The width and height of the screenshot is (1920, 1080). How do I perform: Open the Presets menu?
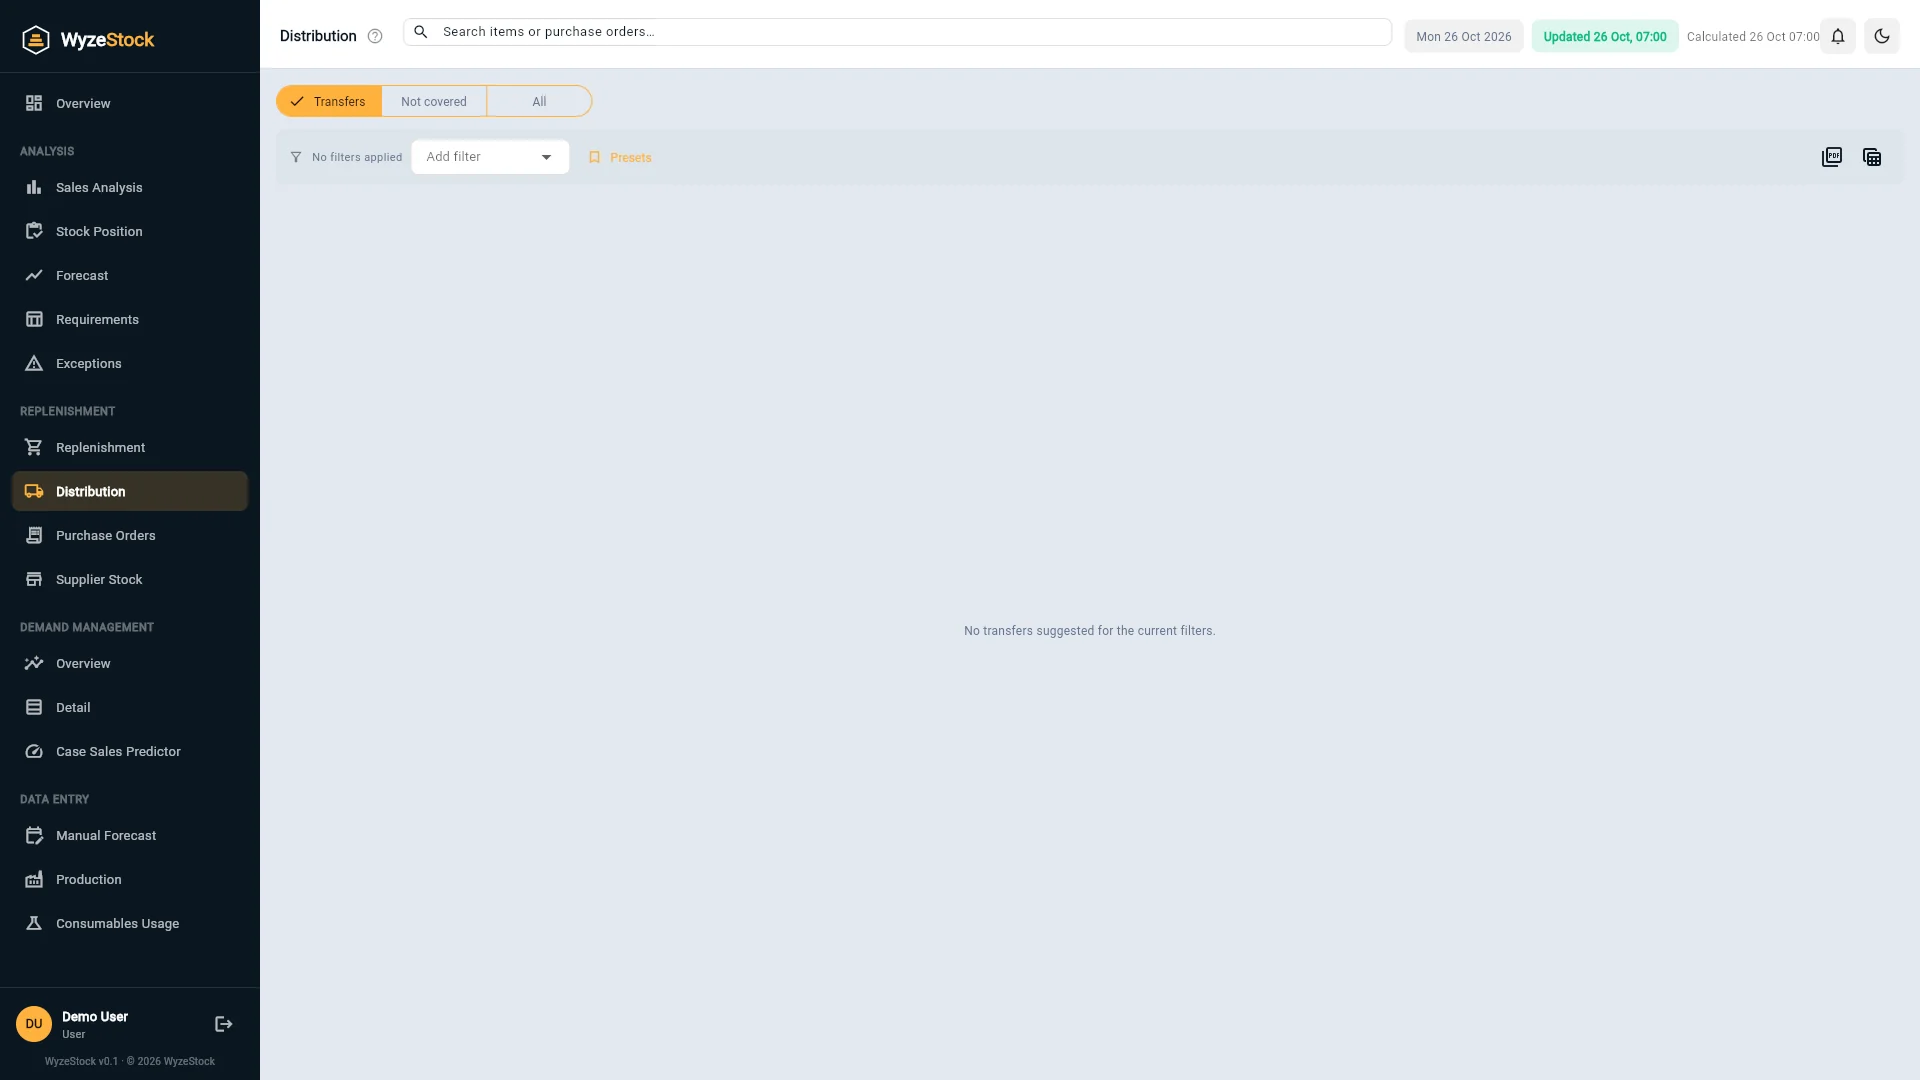coord(620,157)
